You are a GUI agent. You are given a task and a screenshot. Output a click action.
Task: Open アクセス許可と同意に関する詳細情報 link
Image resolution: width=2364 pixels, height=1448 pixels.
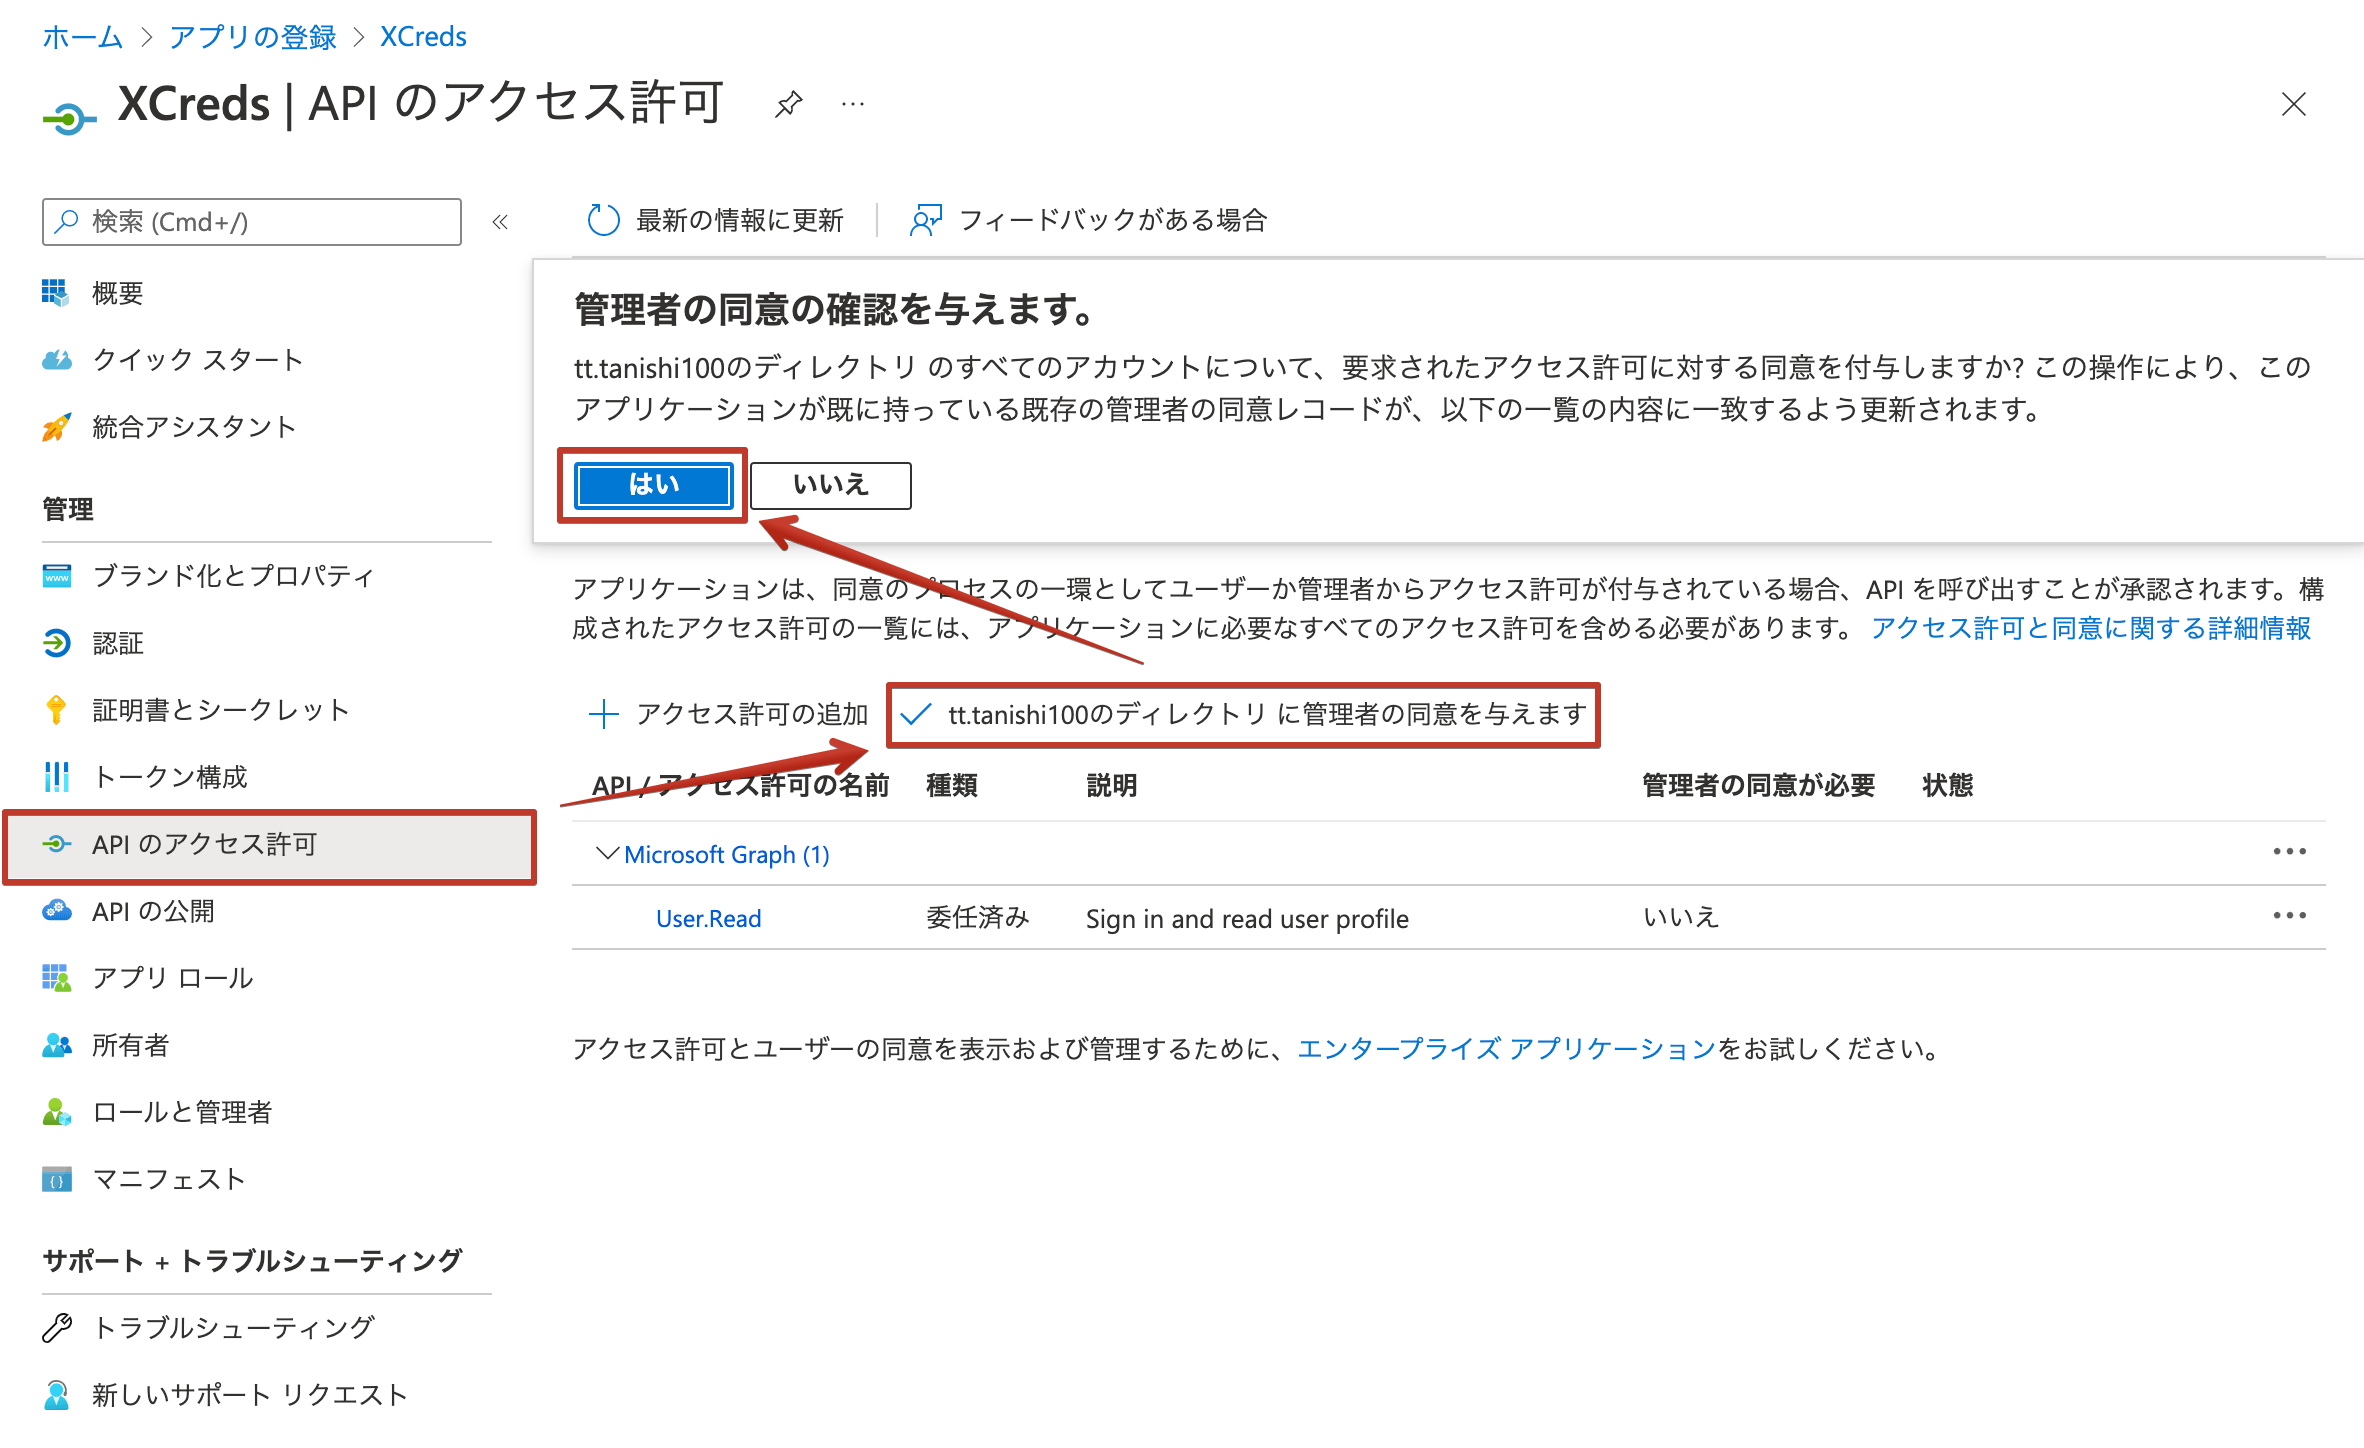coord(2091,628)
